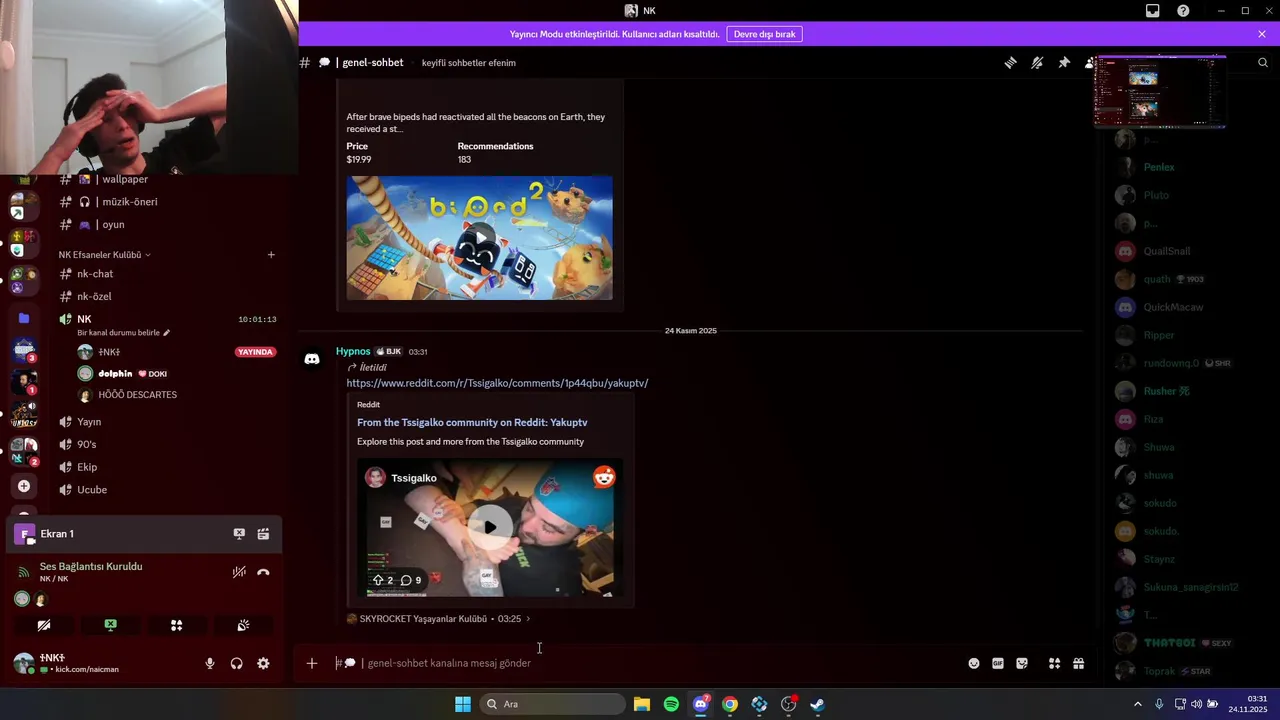Open Discord help question-mark icon
Screen dimensions: 1280x720
(x=1183, y=11)
